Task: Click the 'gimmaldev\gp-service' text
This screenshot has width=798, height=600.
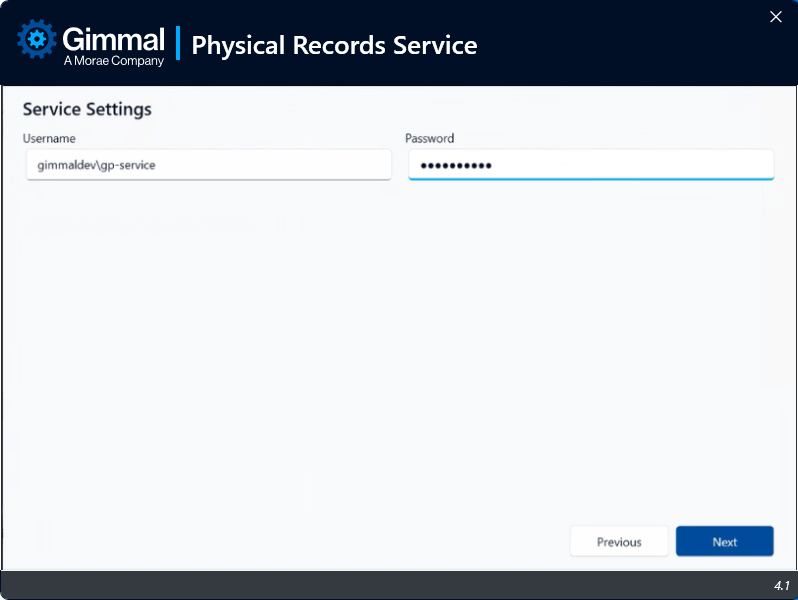Action: coord(96,165)
